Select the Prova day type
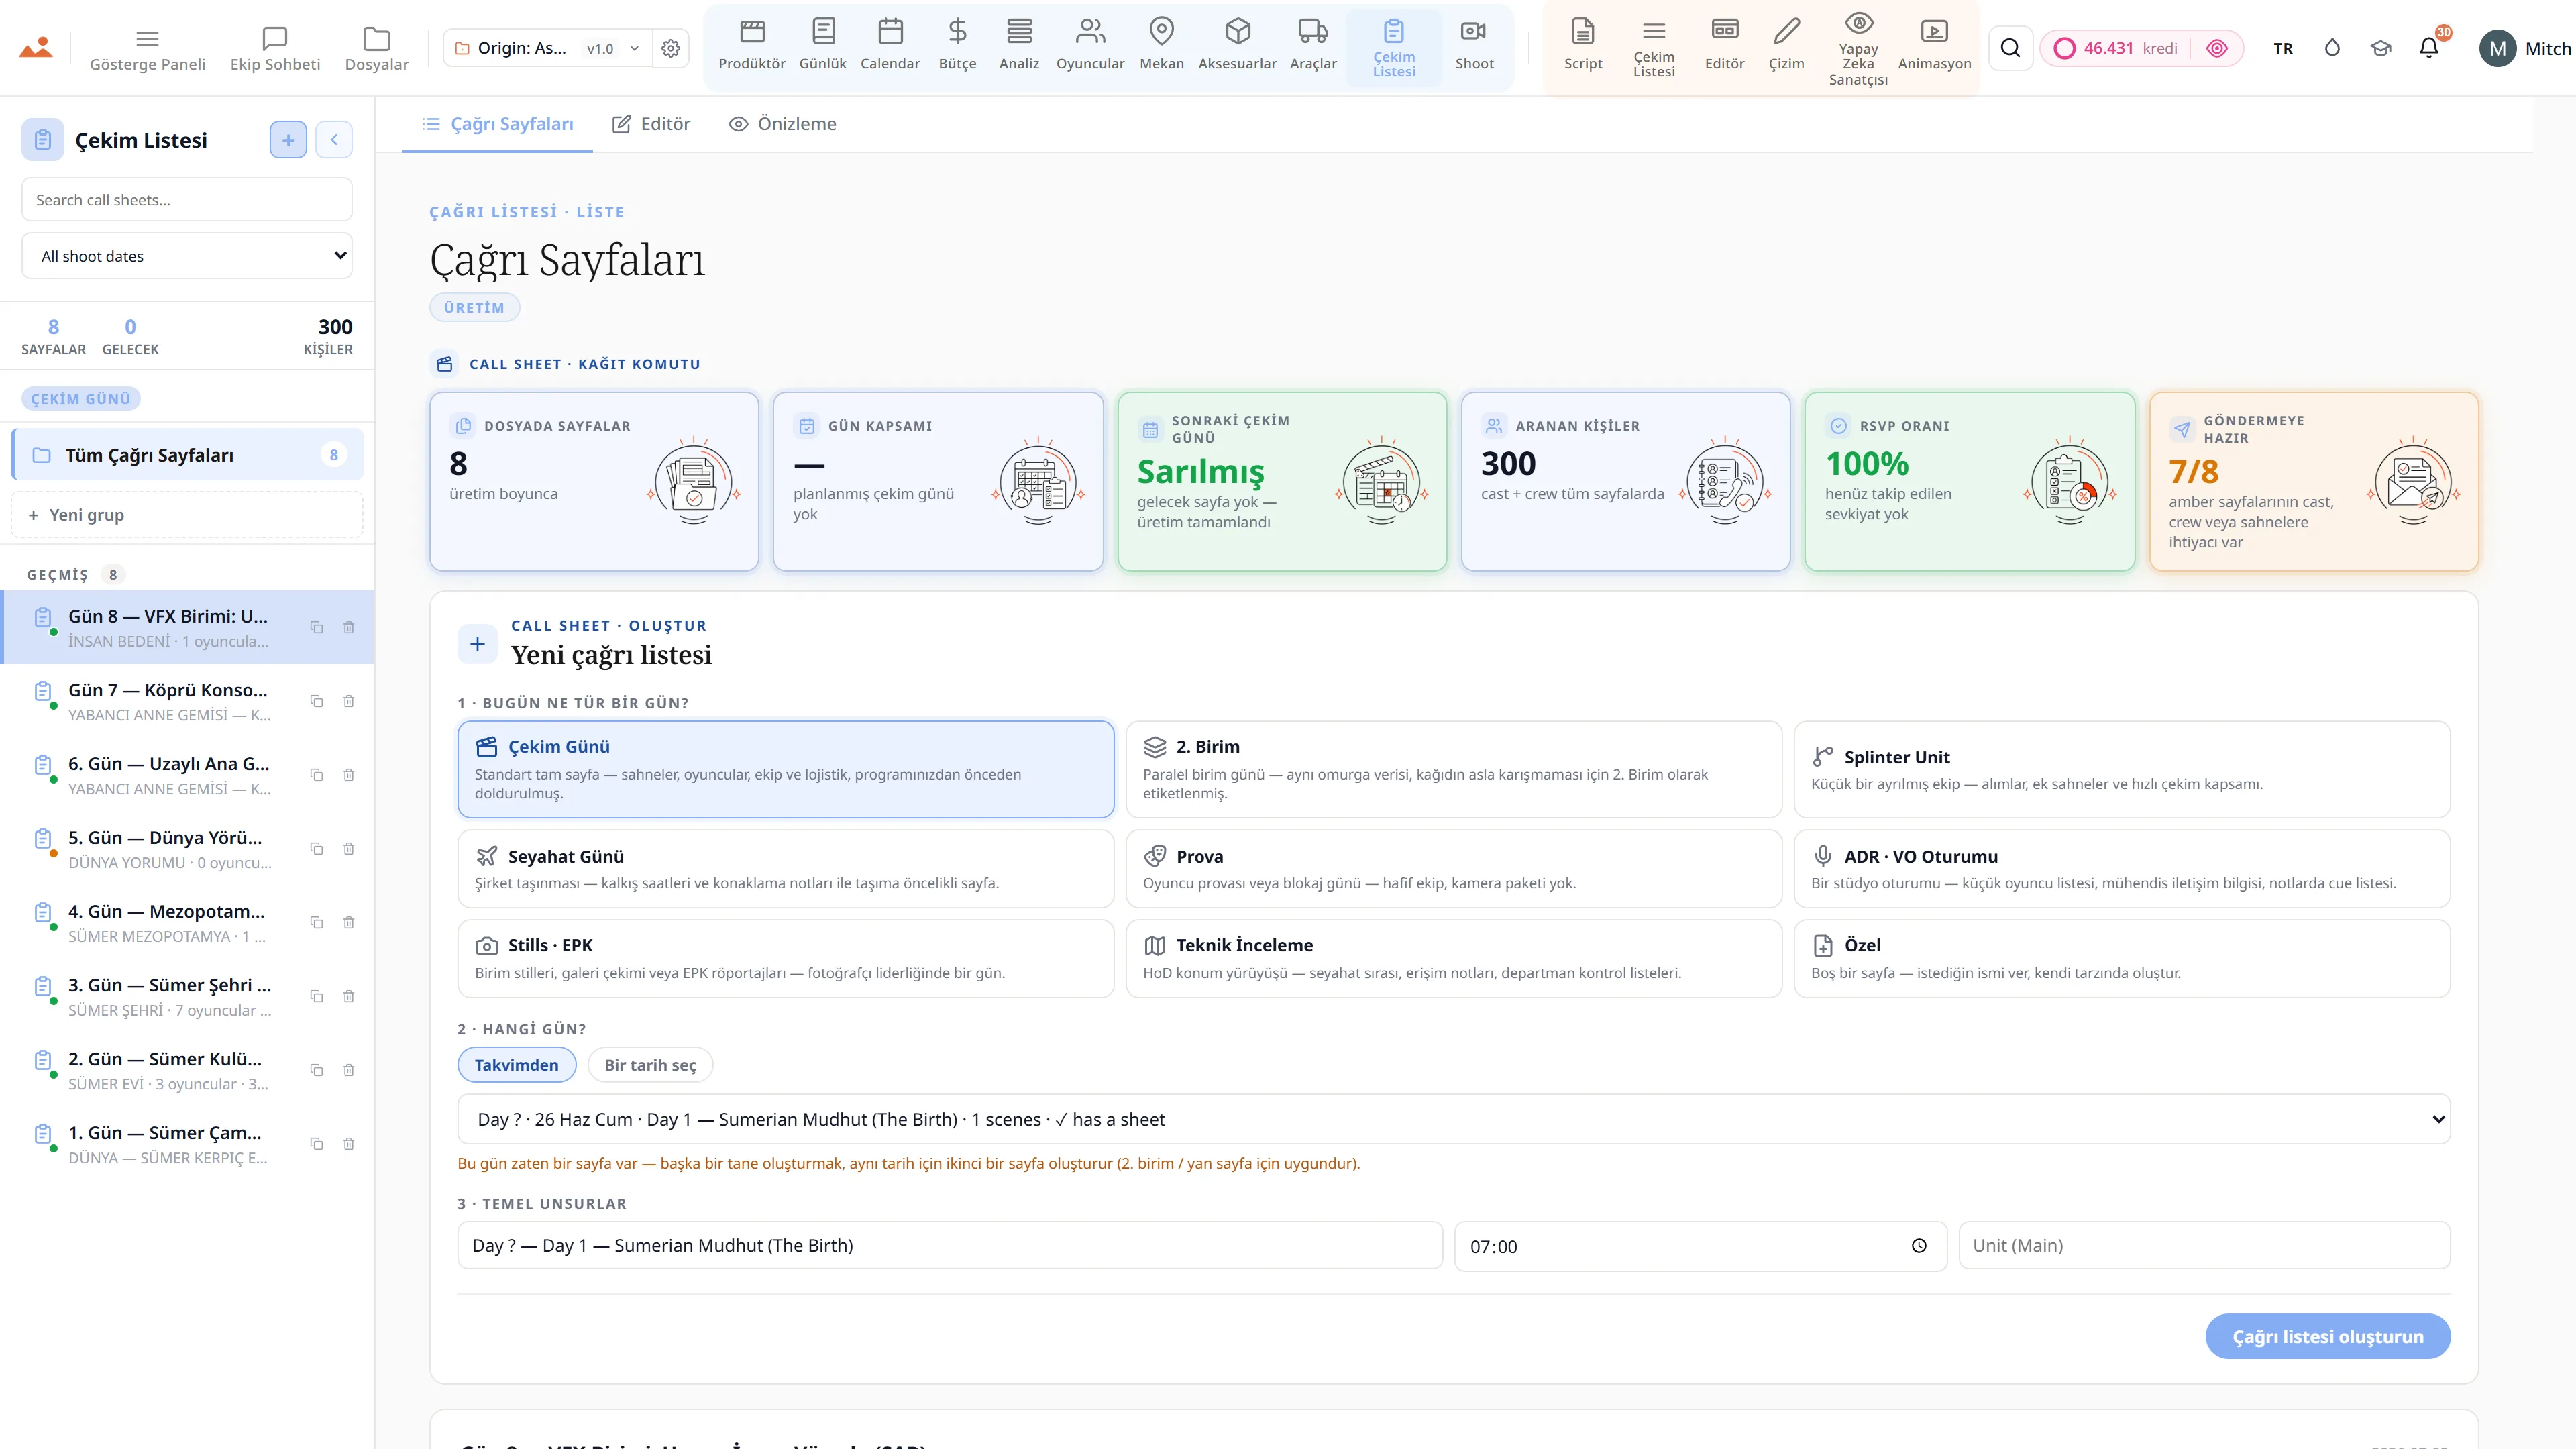 (1454, 869)
